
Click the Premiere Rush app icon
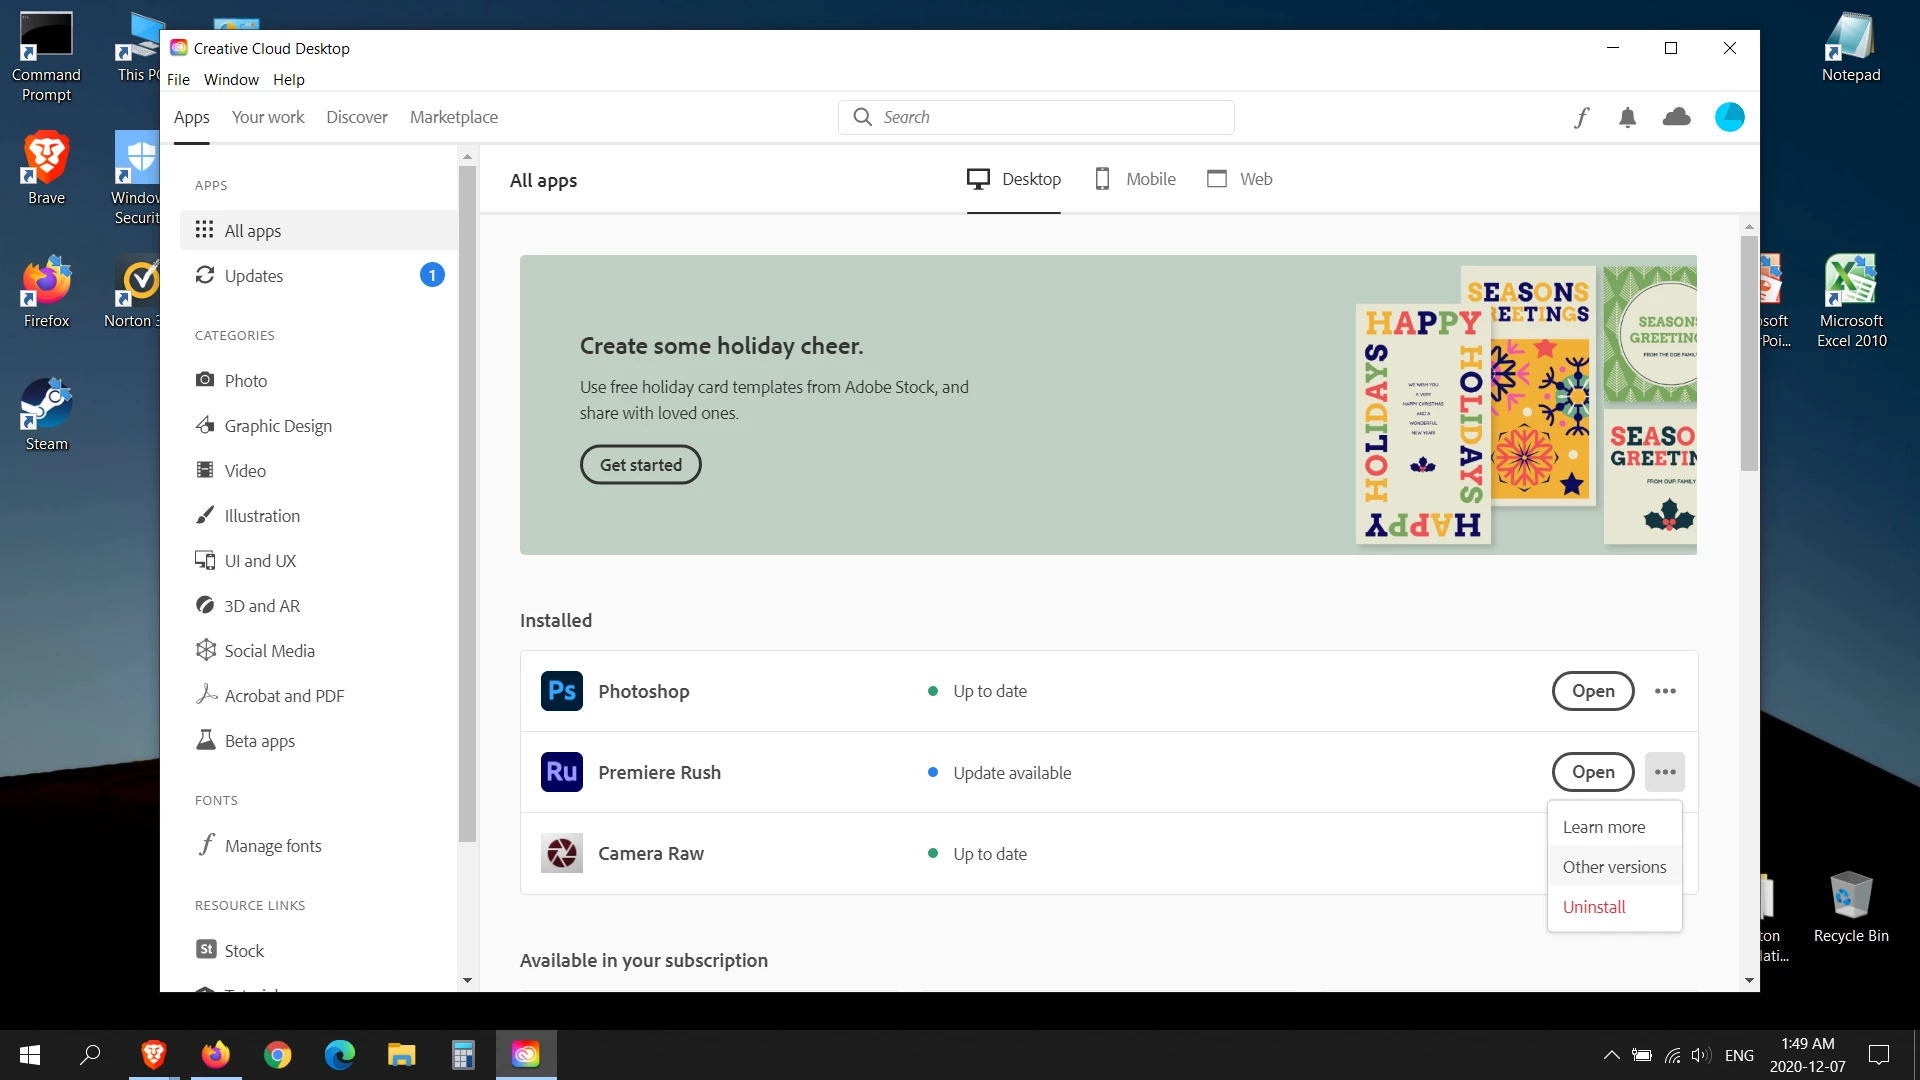[562, 772]
